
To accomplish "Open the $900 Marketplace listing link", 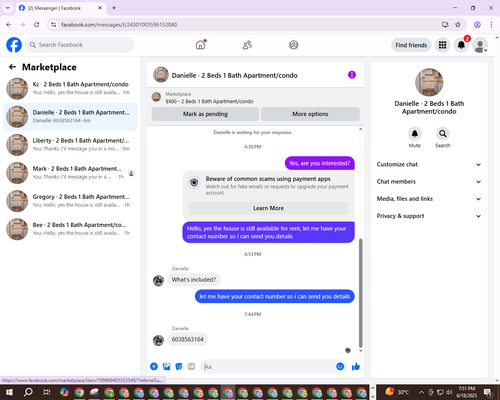I will (209, 101).
